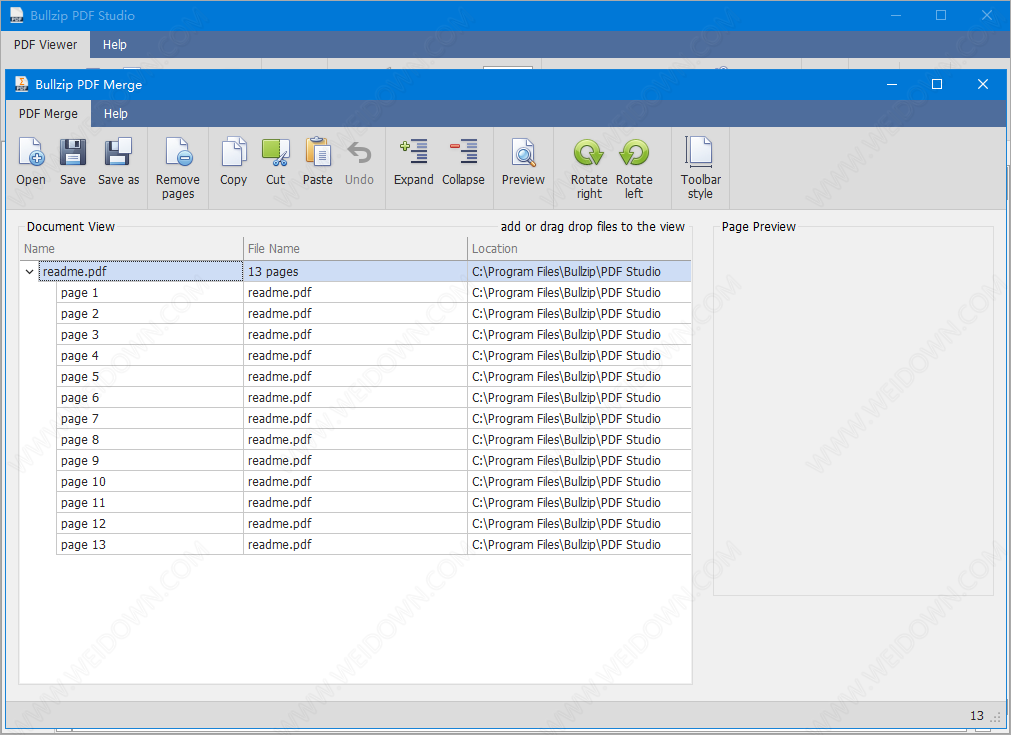Collapse the readme.pdf tree node chevron
The image size is (1011, 735).
point(29,271)
